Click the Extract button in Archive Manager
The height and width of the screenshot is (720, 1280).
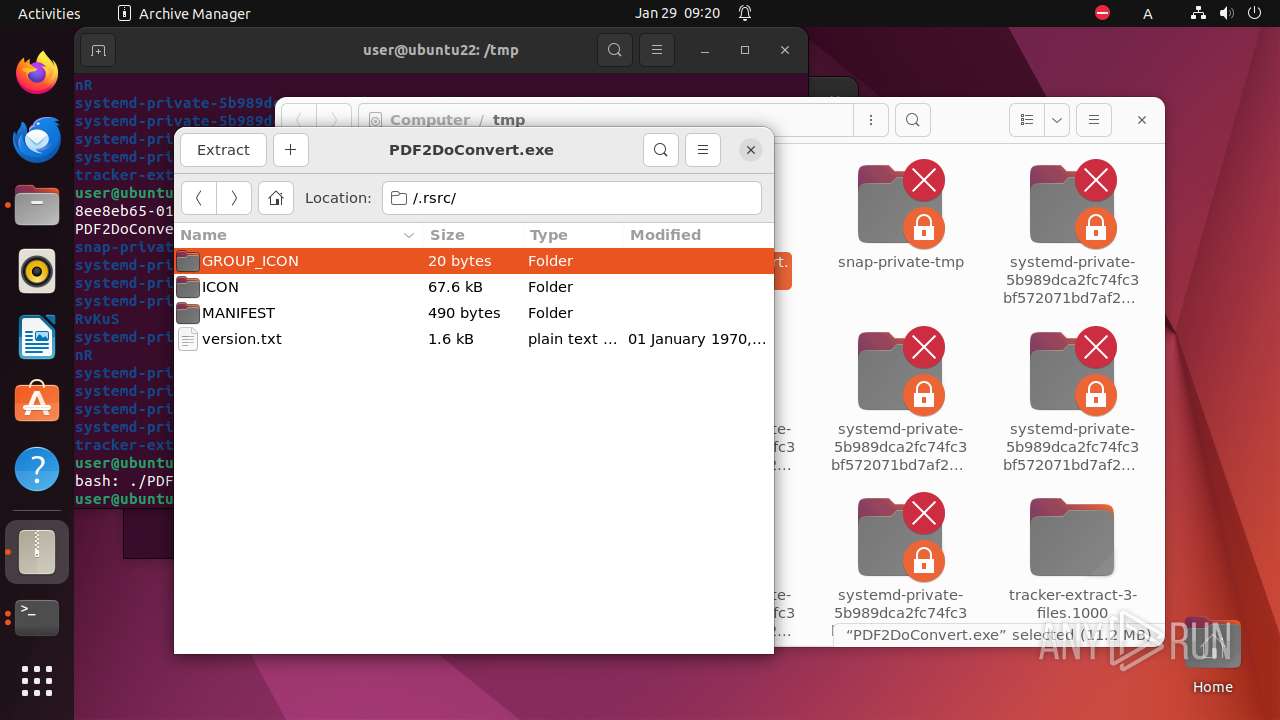(x=223, y=150)
